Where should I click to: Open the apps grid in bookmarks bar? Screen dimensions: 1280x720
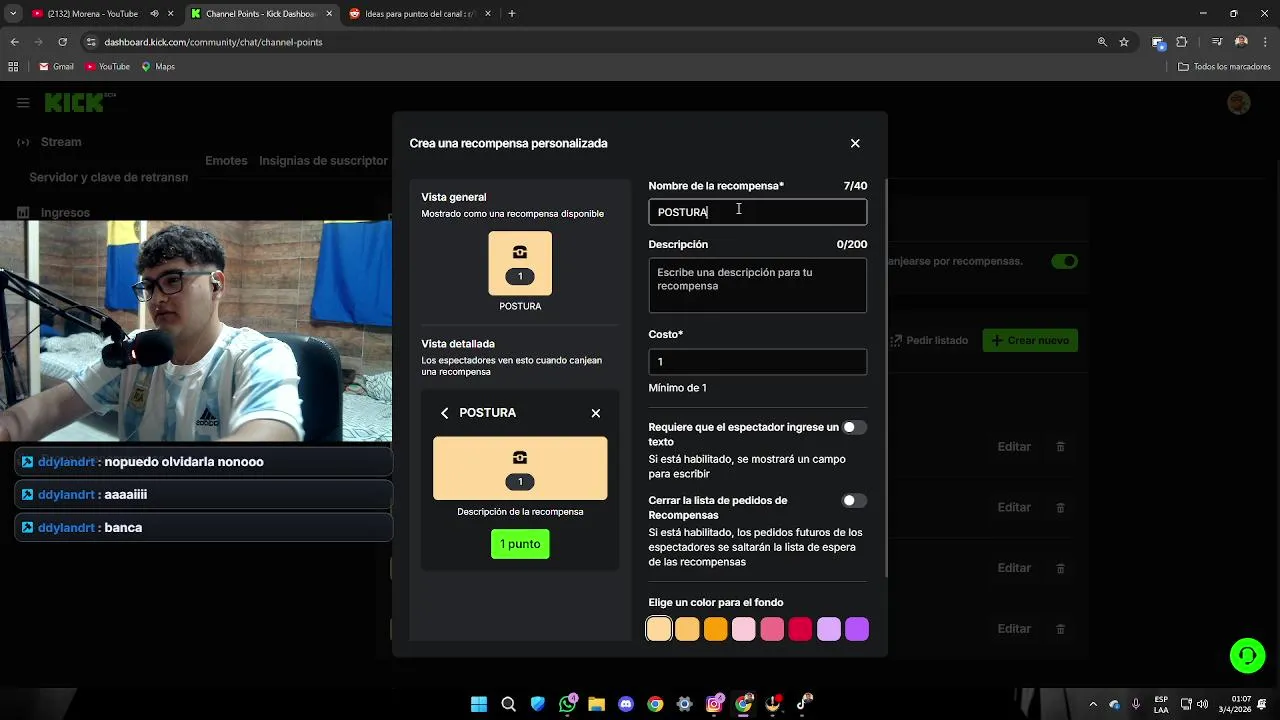(x=13, y=67)
